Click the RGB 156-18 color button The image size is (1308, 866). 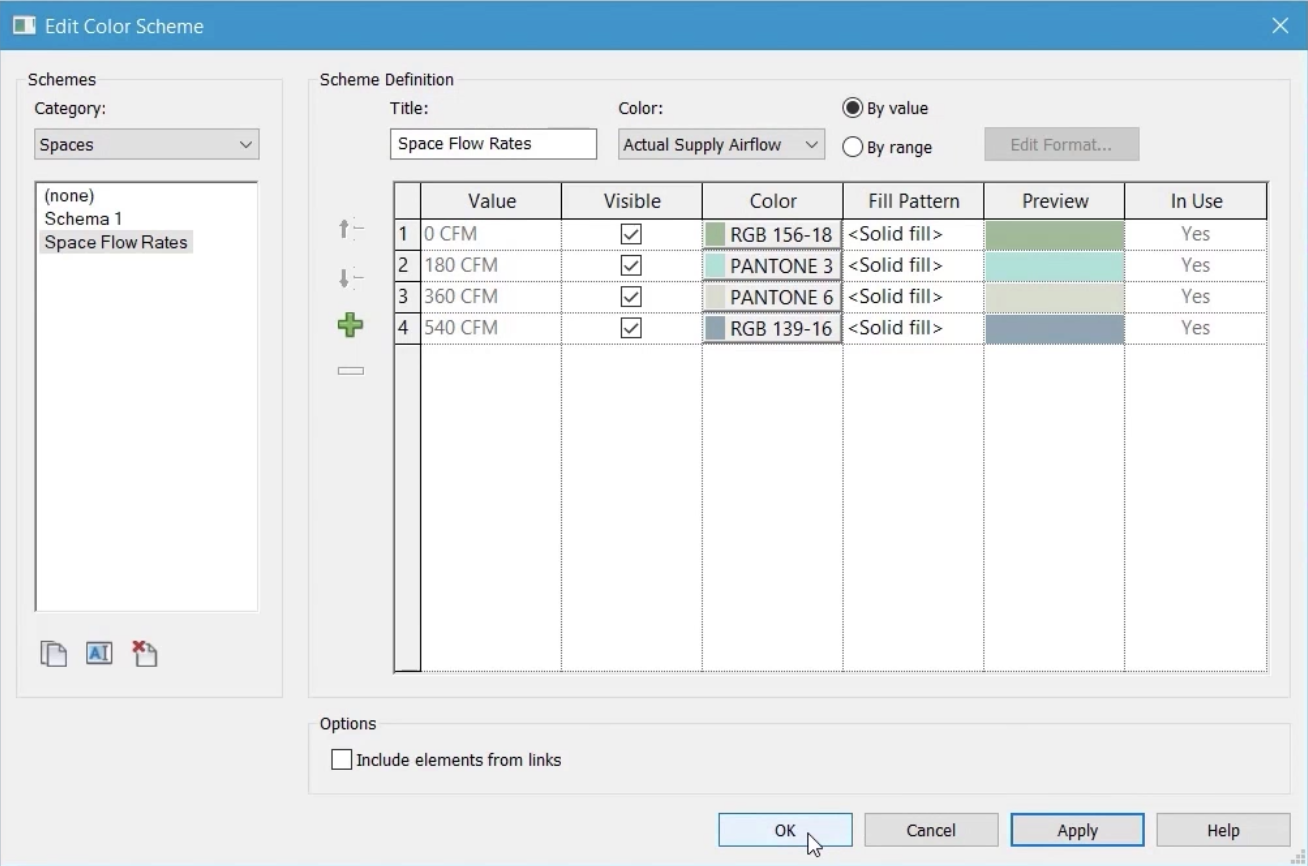772,234
